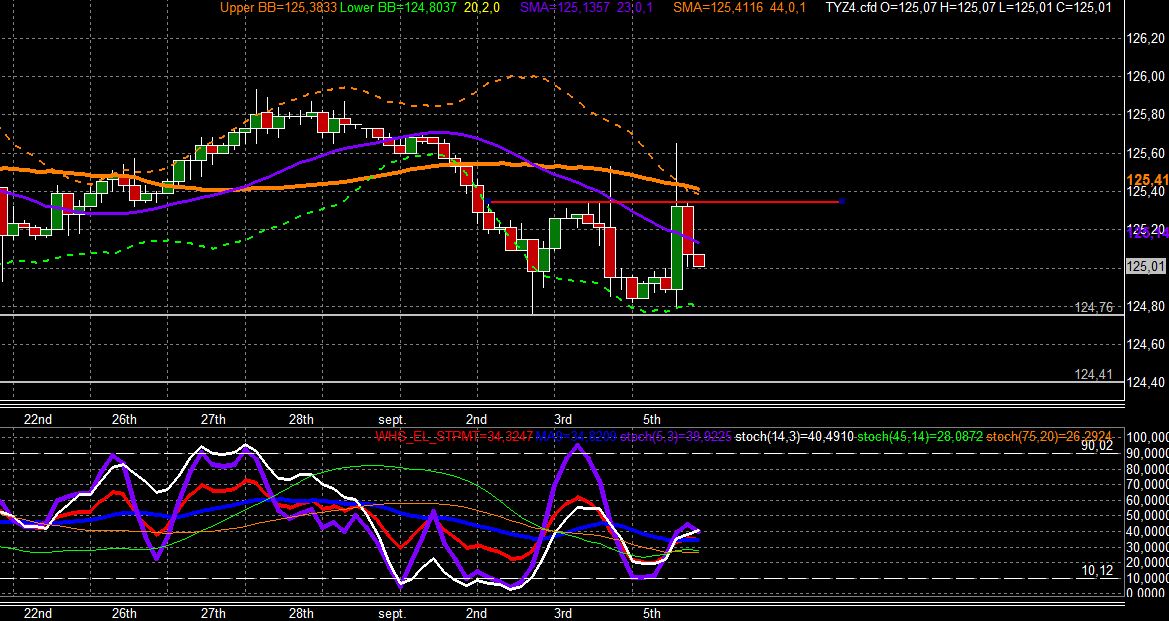Click the 27th date on price chart axis
This screenshot has width=1169, height=621.
(212, 419)
